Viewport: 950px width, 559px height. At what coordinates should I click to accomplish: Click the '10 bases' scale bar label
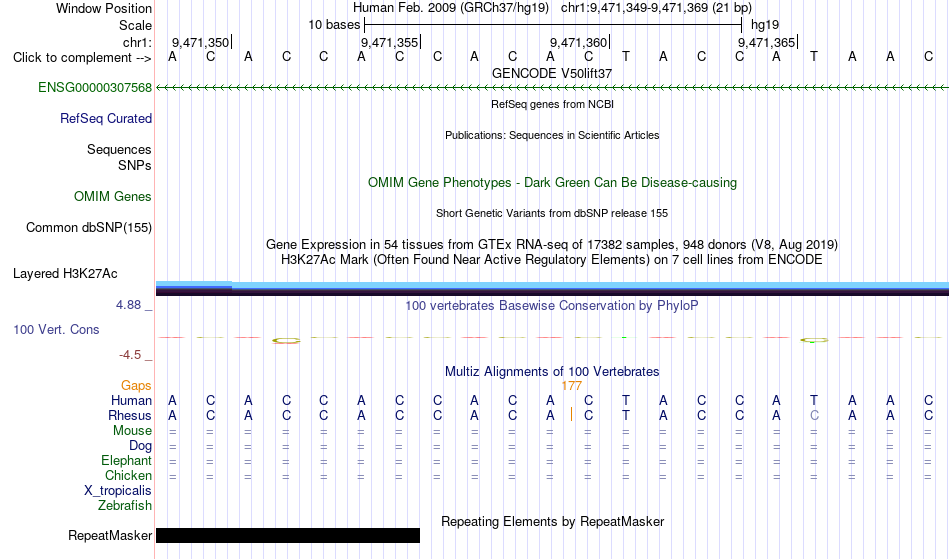click(x=334, y=25)
